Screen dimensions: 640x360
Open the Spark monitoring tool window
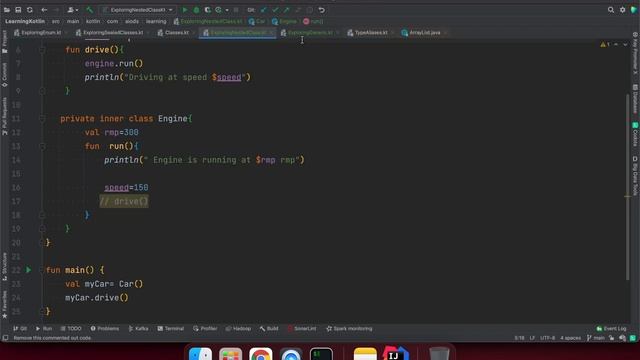(x=349, y=329)
